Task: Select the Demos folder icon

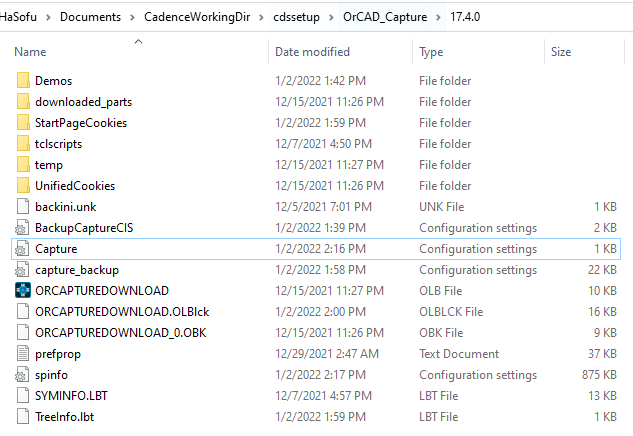Action: [23, 80]
